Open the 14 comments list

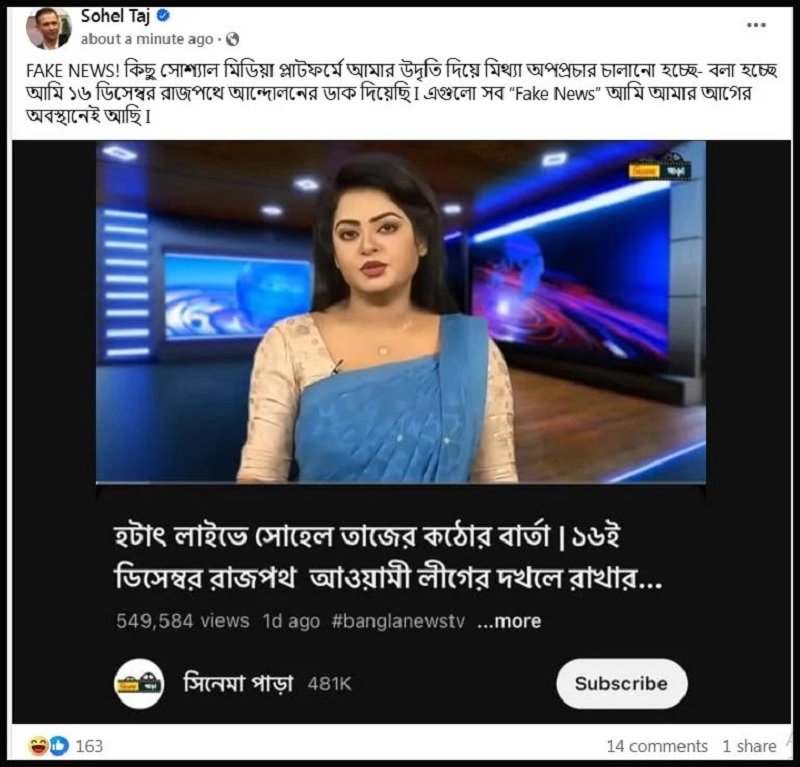(x=657, y=746)
